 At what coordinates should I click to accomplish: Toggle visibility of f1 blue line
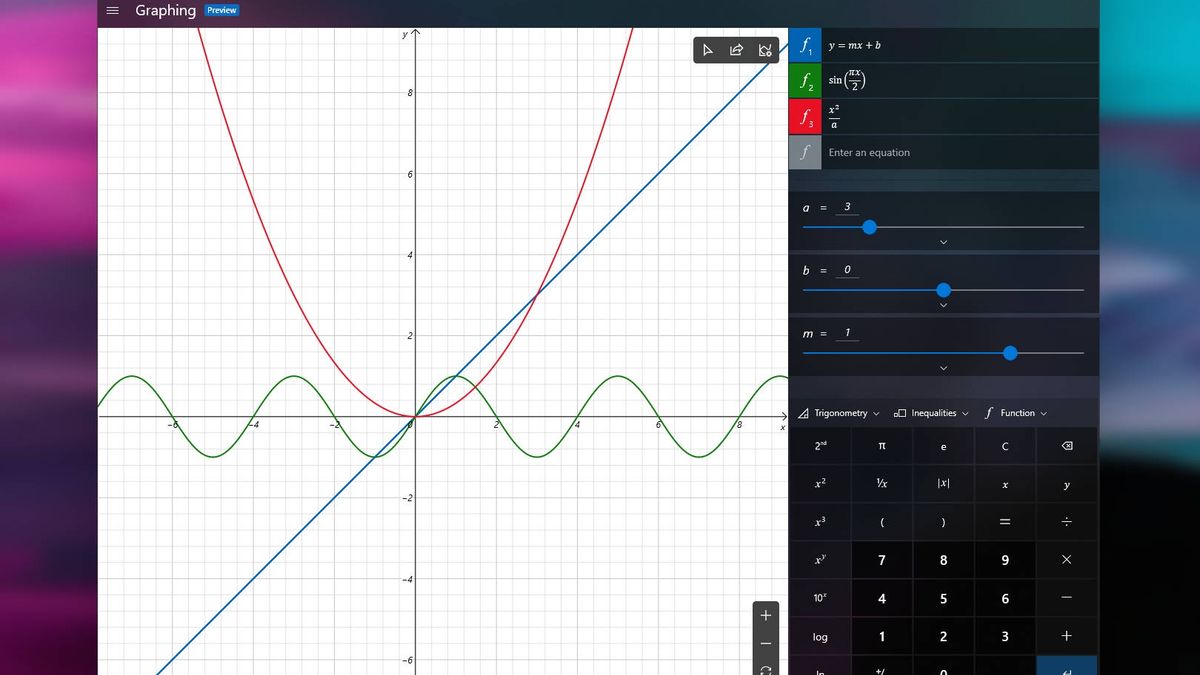pos(805,45)
